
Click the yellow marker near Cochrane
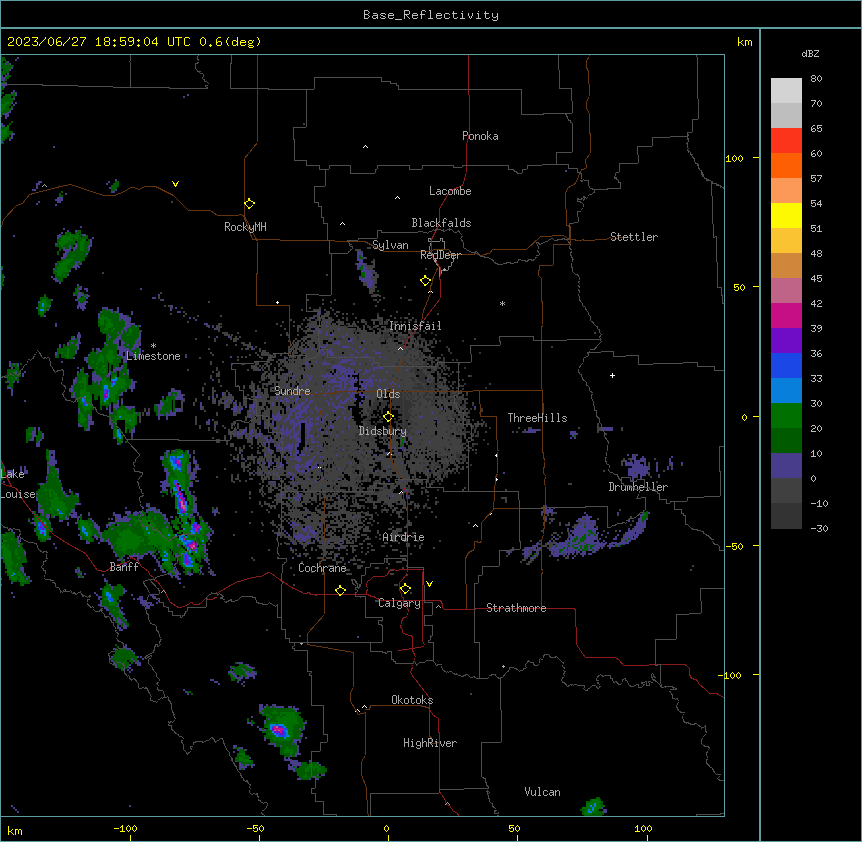(x=340, y=590)
